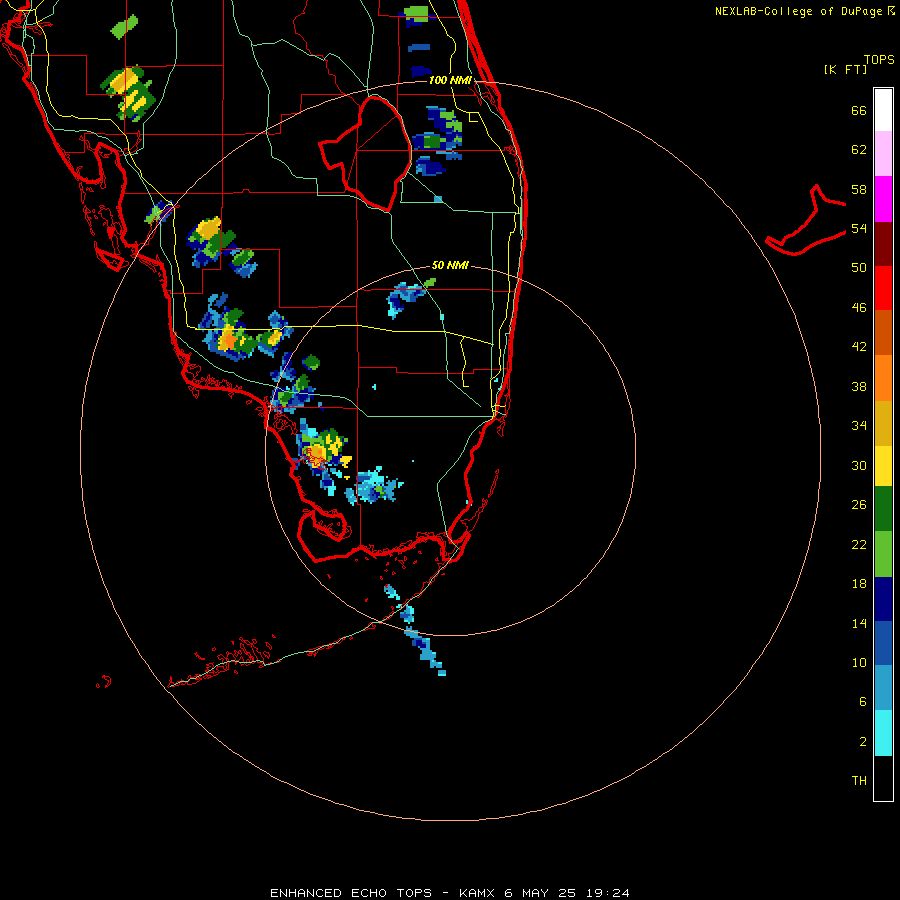The image size is (900, 900).
Task: Click the [K FT] units label
Action: [x=845, y=69]
